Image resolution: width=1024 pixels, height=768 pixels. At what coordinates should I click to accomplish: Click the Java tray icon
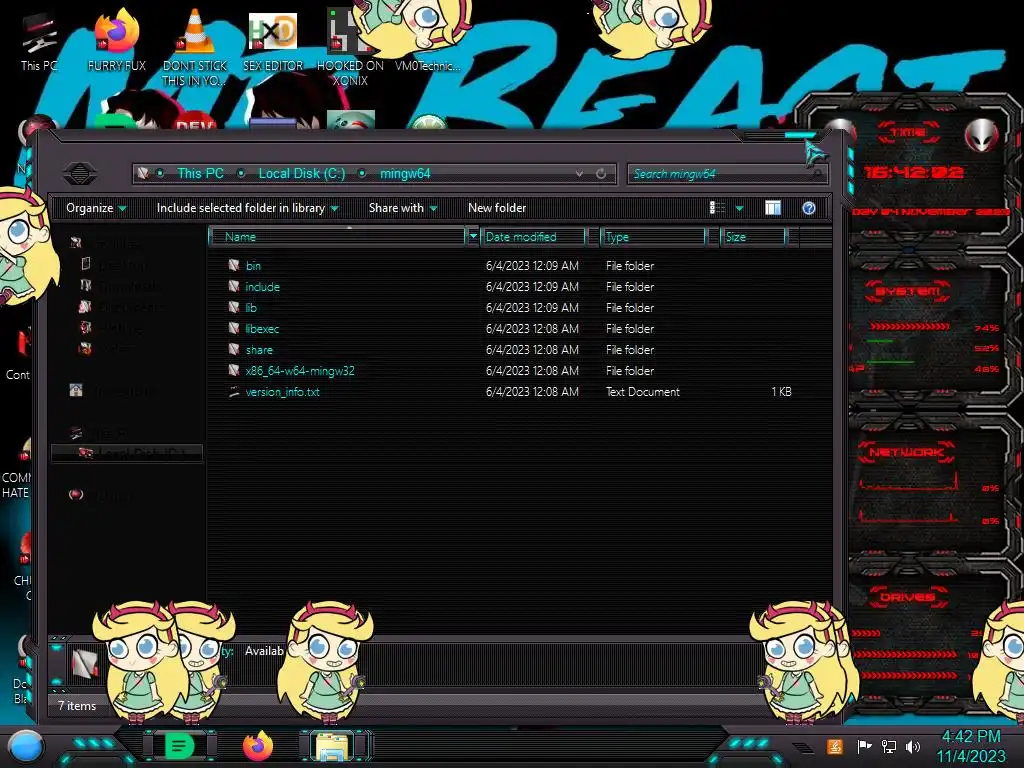tap(834, 746)
